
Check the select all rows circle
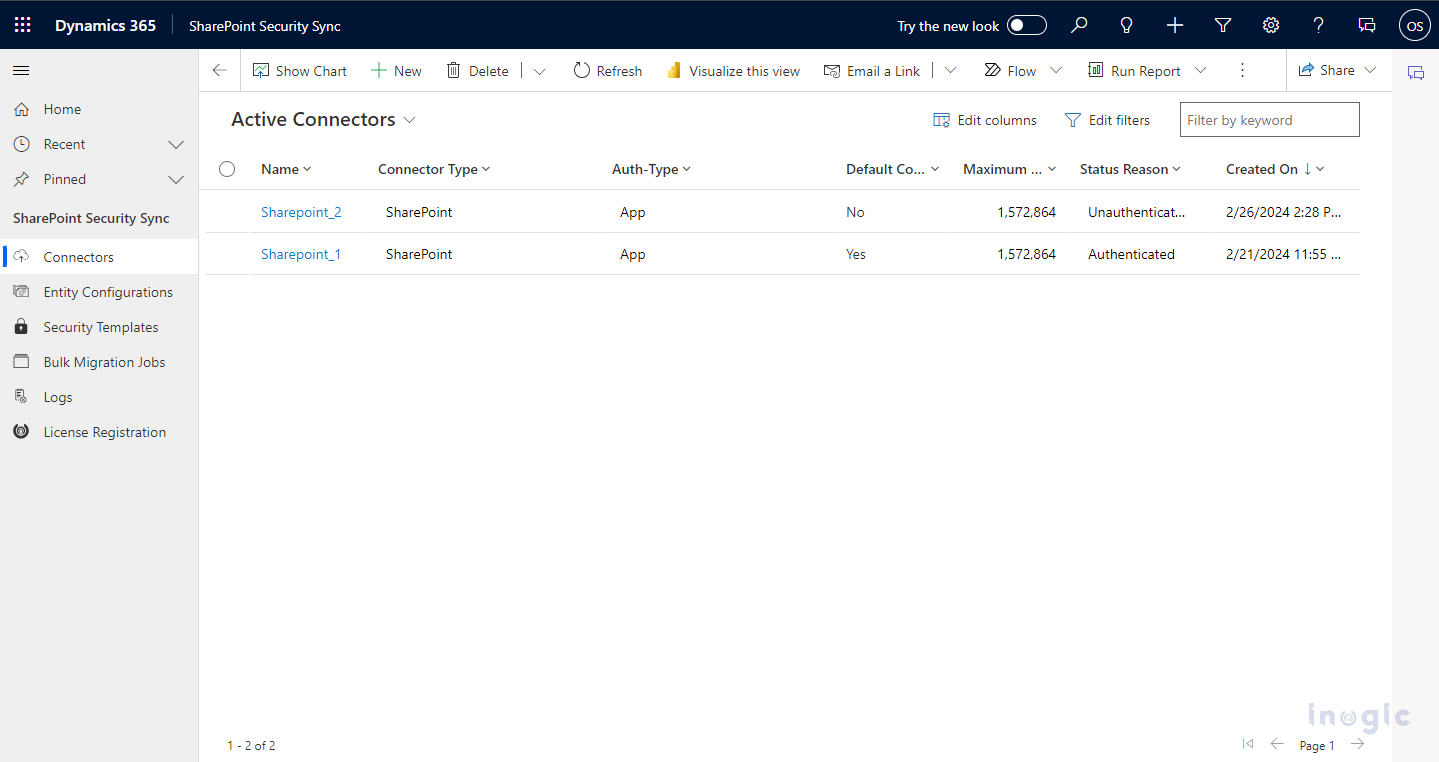click(x=227, y=169)
